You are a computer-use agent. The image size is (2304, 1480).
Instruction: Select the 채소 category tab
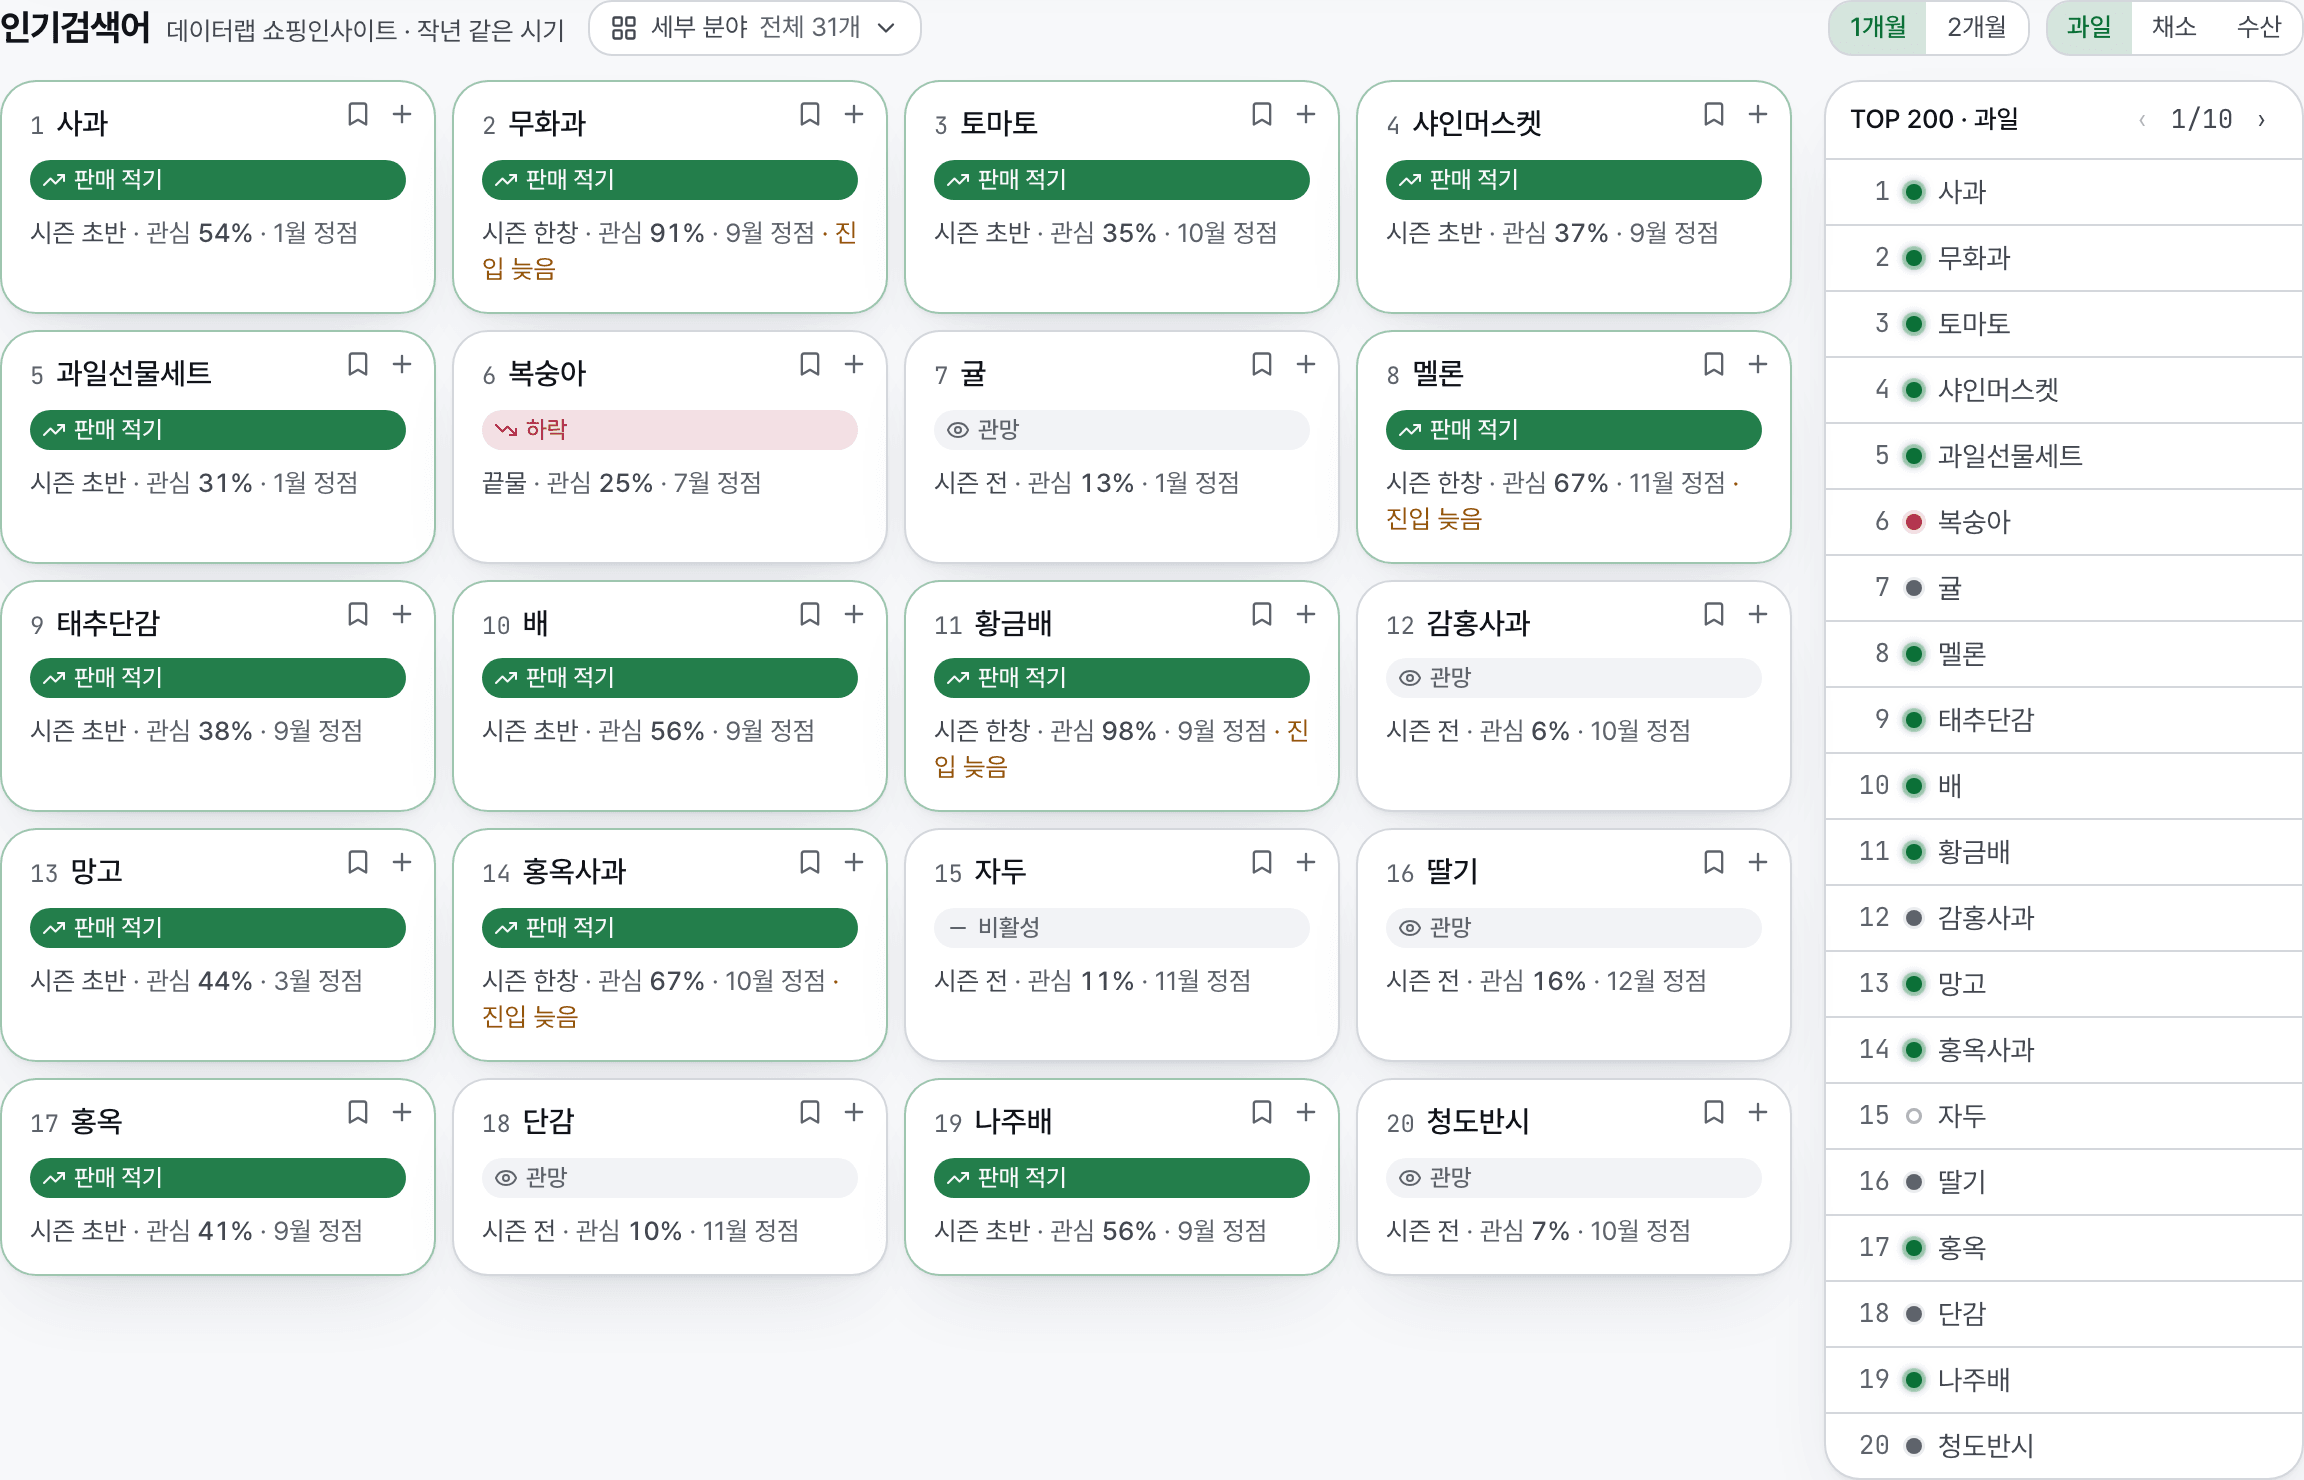pyautogui.click(x=2174, y=27)
